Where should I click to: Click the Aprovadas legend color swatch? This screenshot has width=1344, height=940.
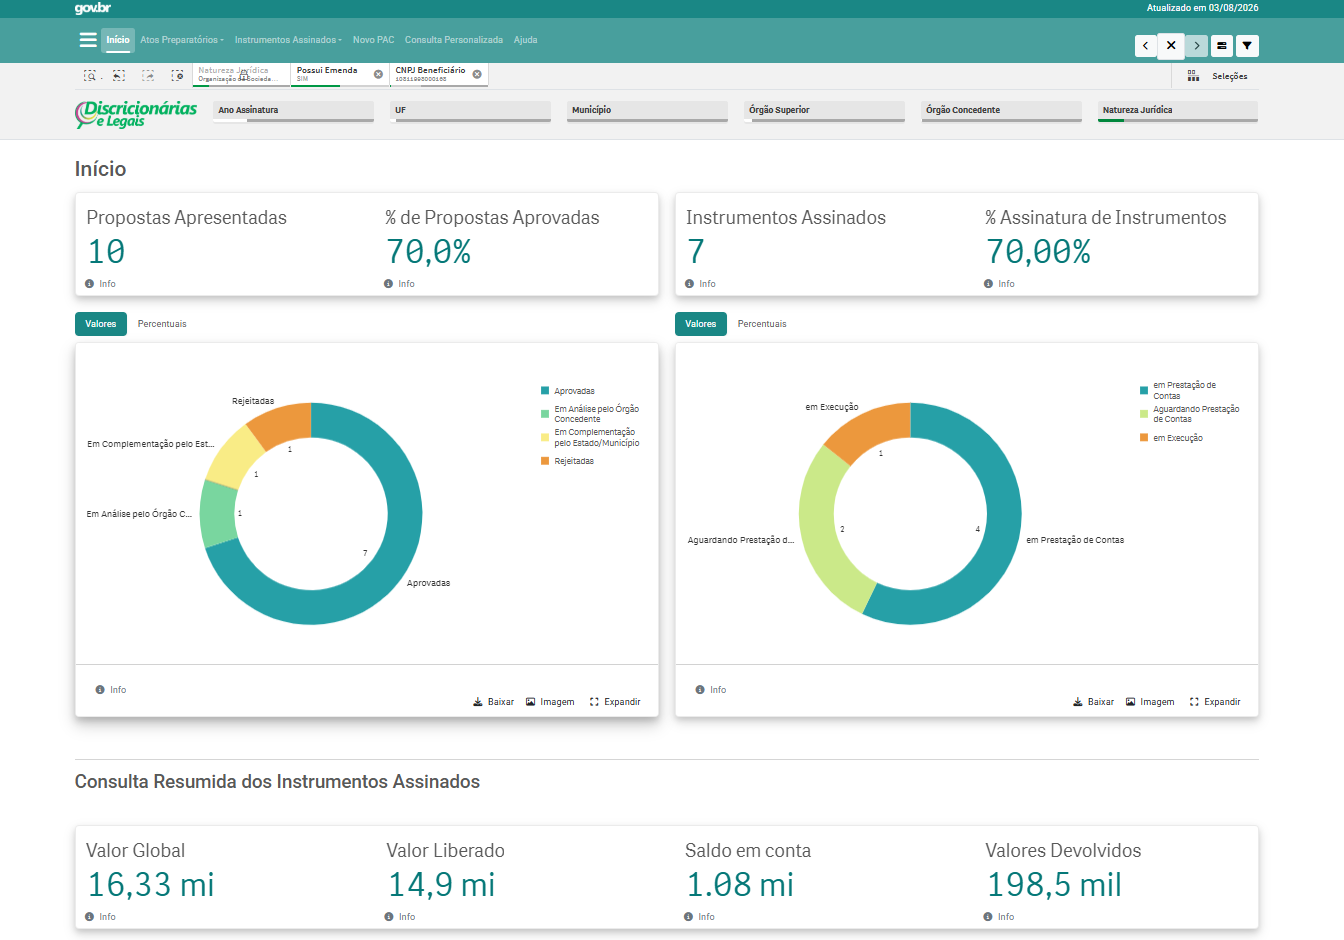(x=545, y=391)
